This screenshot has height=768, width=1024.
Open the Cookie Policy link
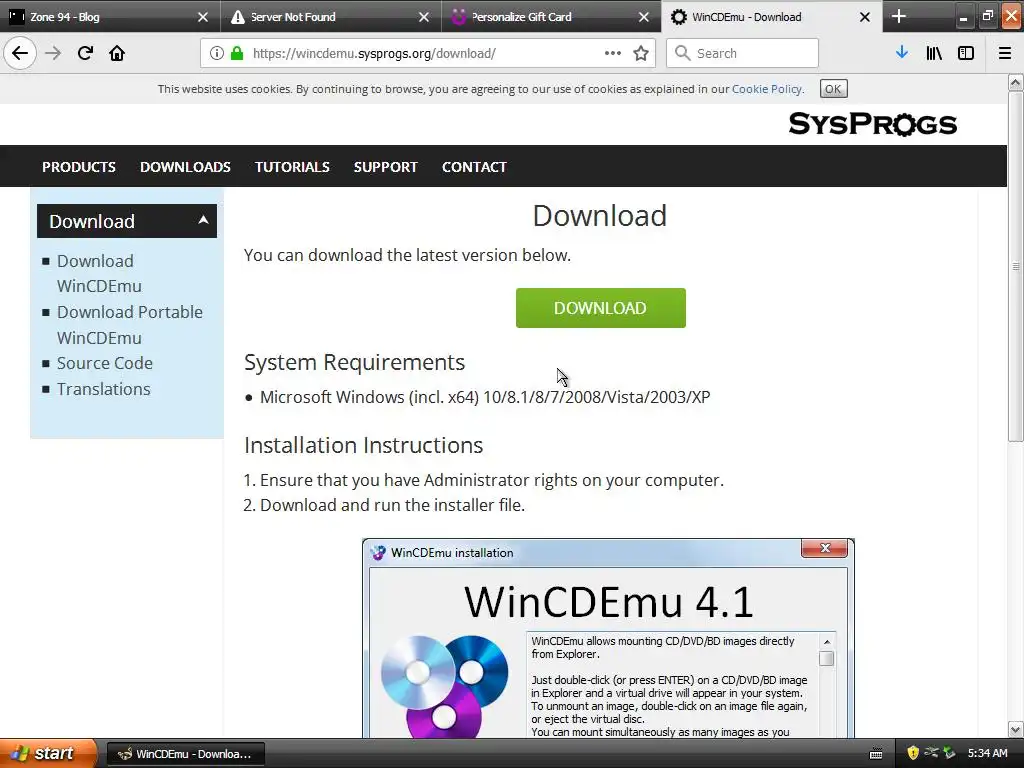tap(767, 89)
